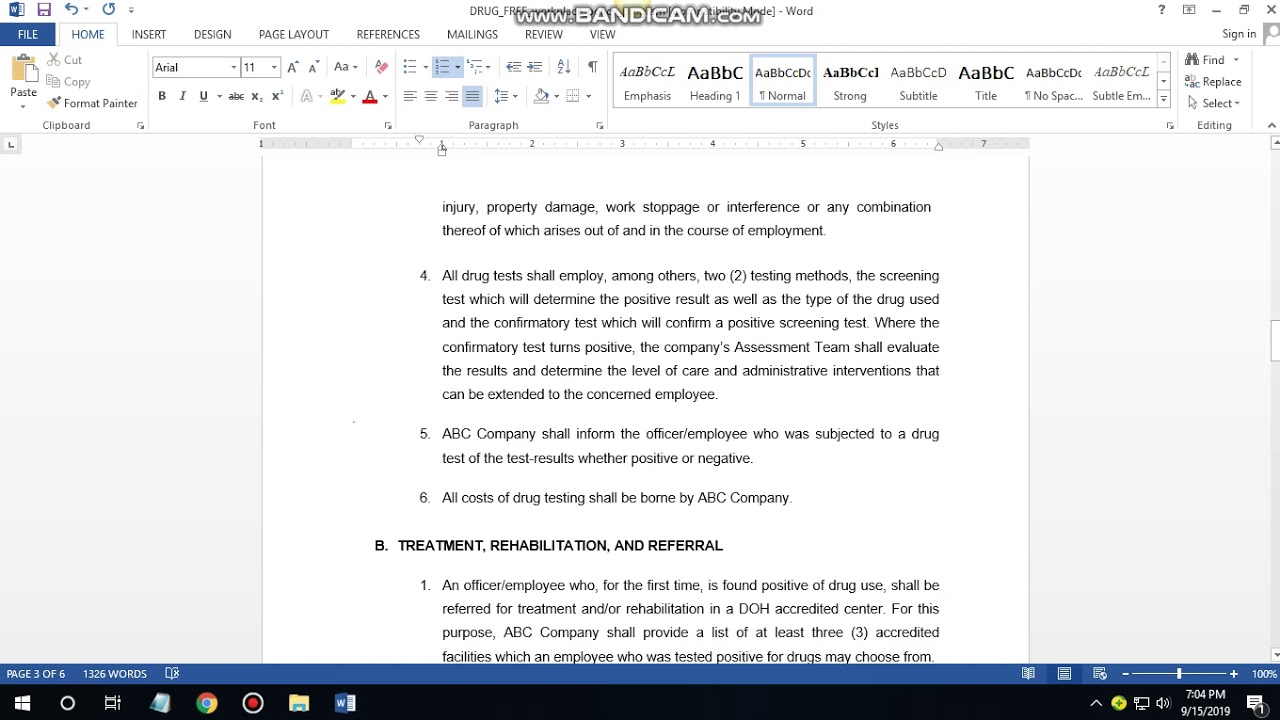1280x720 pixels.
Task: Expand the Styles gallery
Action: pos(1164,99)
